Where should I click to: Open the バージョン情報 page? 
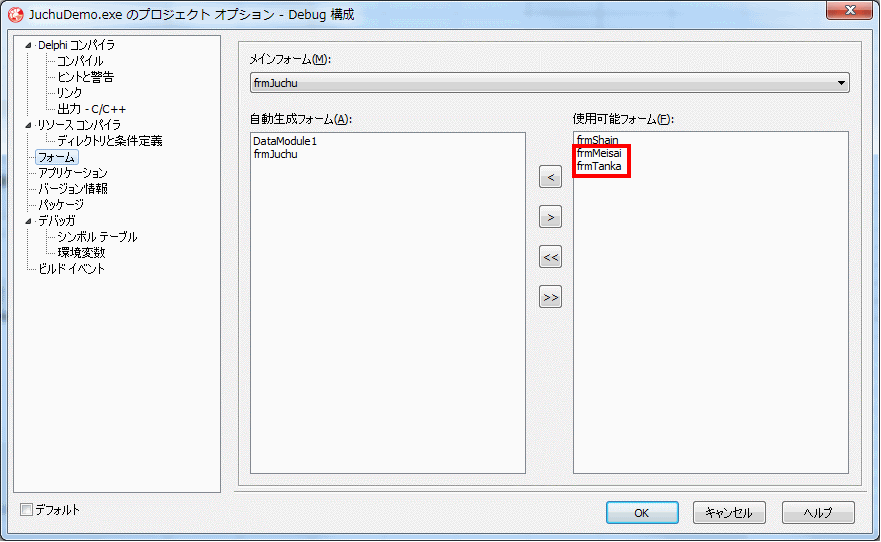pos(72,189)
